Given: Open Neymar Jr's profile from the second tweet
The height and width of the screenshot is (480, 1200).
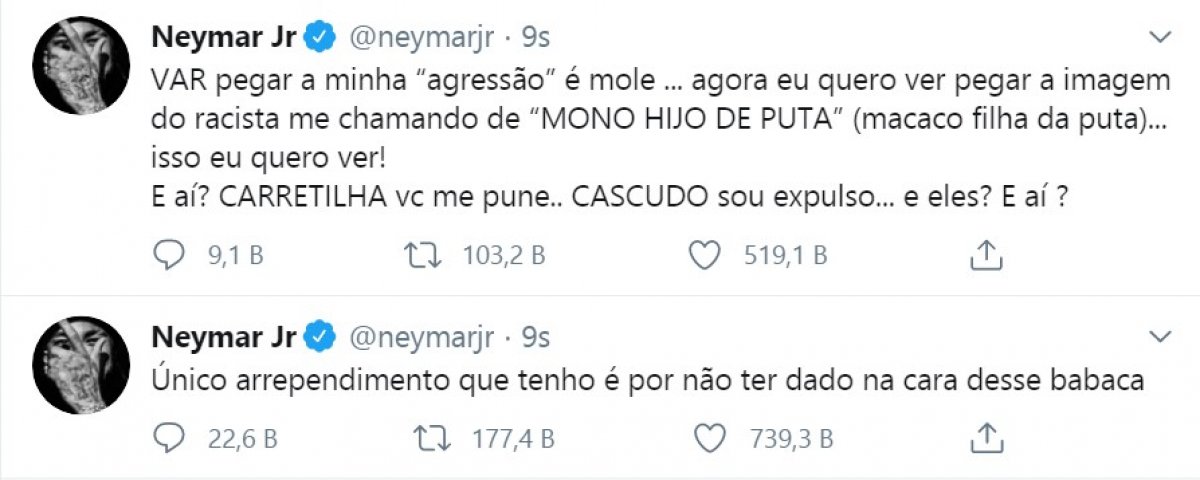Looking at the screenshot, I should pyautogui.click(x=222, y=338).
